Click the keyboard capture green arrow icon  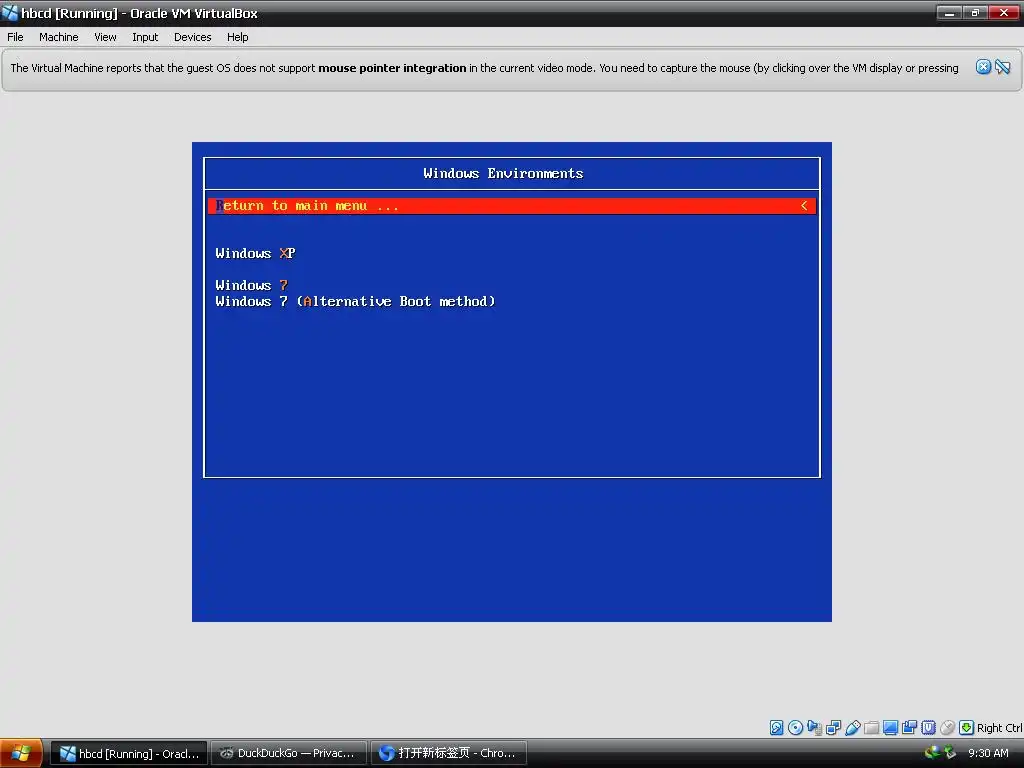tap(967, 728)
